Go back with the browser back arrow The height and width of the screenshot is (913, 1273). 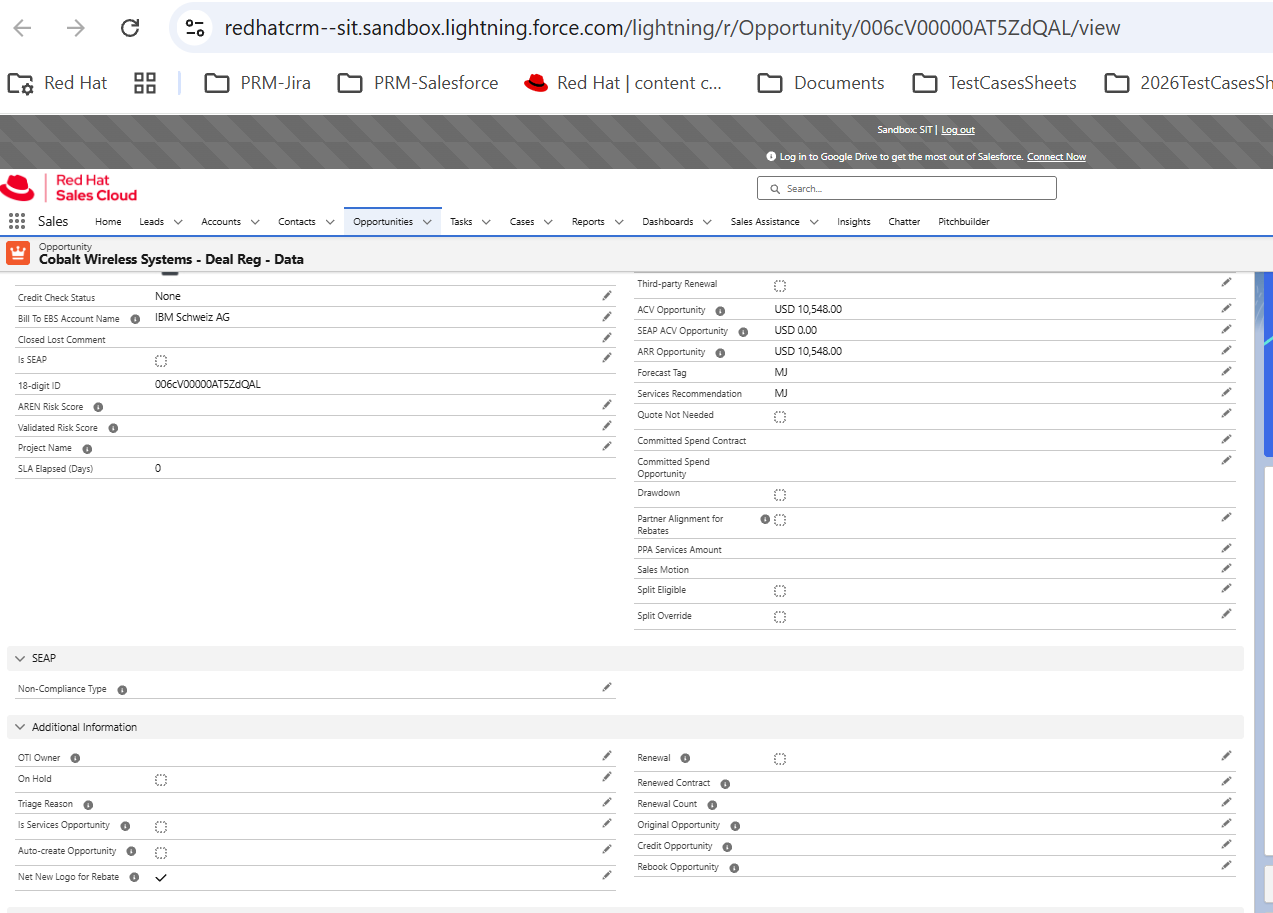point(22,28)
